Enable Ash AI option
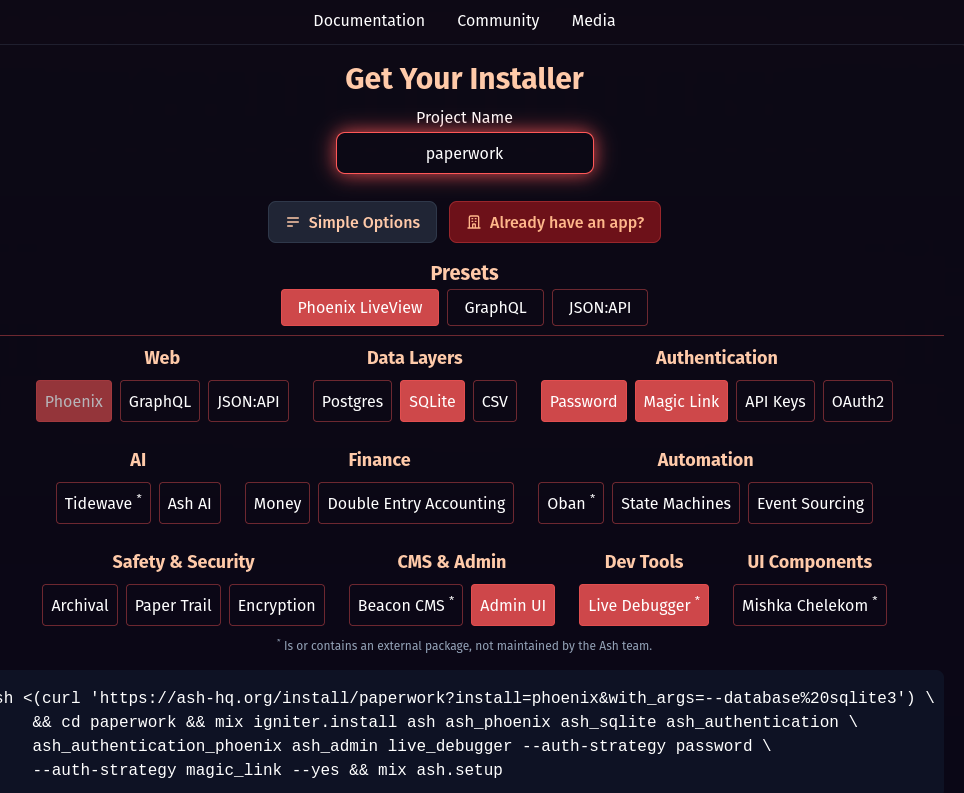 tap(189, 503)
